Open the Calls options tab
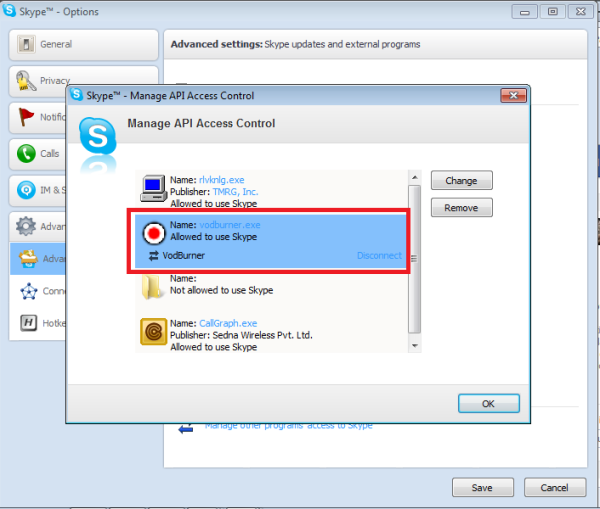This screenshot has width=600, height=509. (x=38, y=154)
